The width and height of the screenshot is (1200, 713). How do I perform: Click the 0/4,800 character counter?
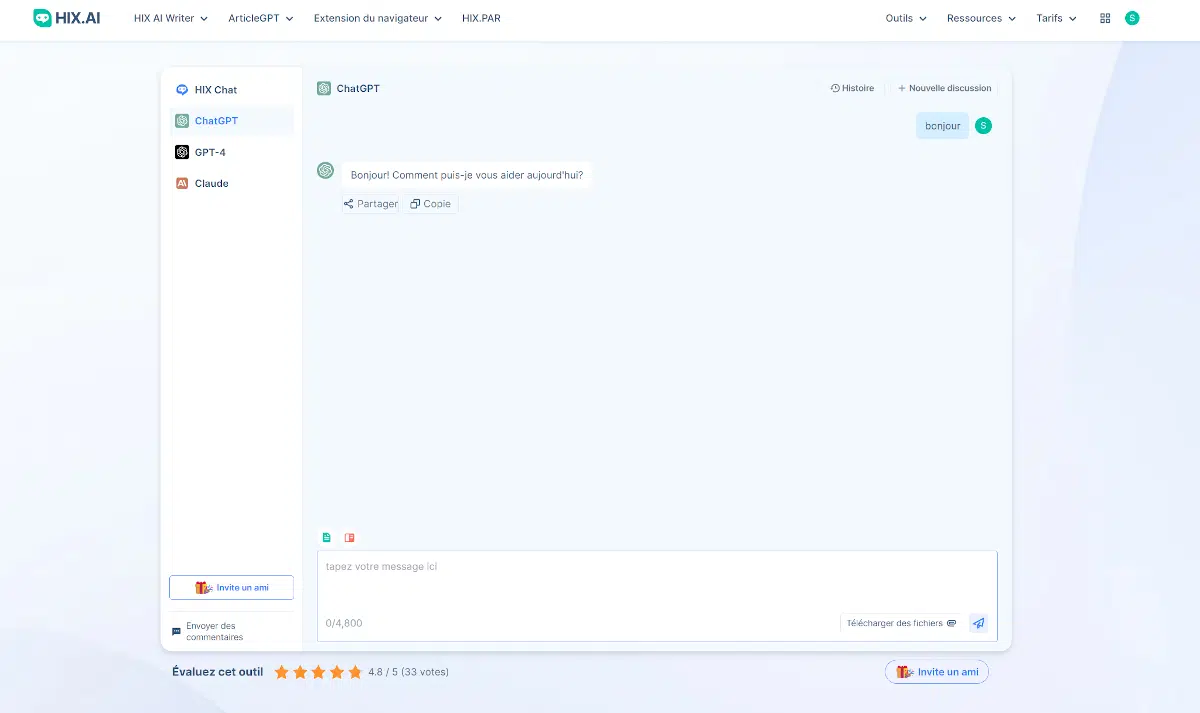(x=344, y=623)
